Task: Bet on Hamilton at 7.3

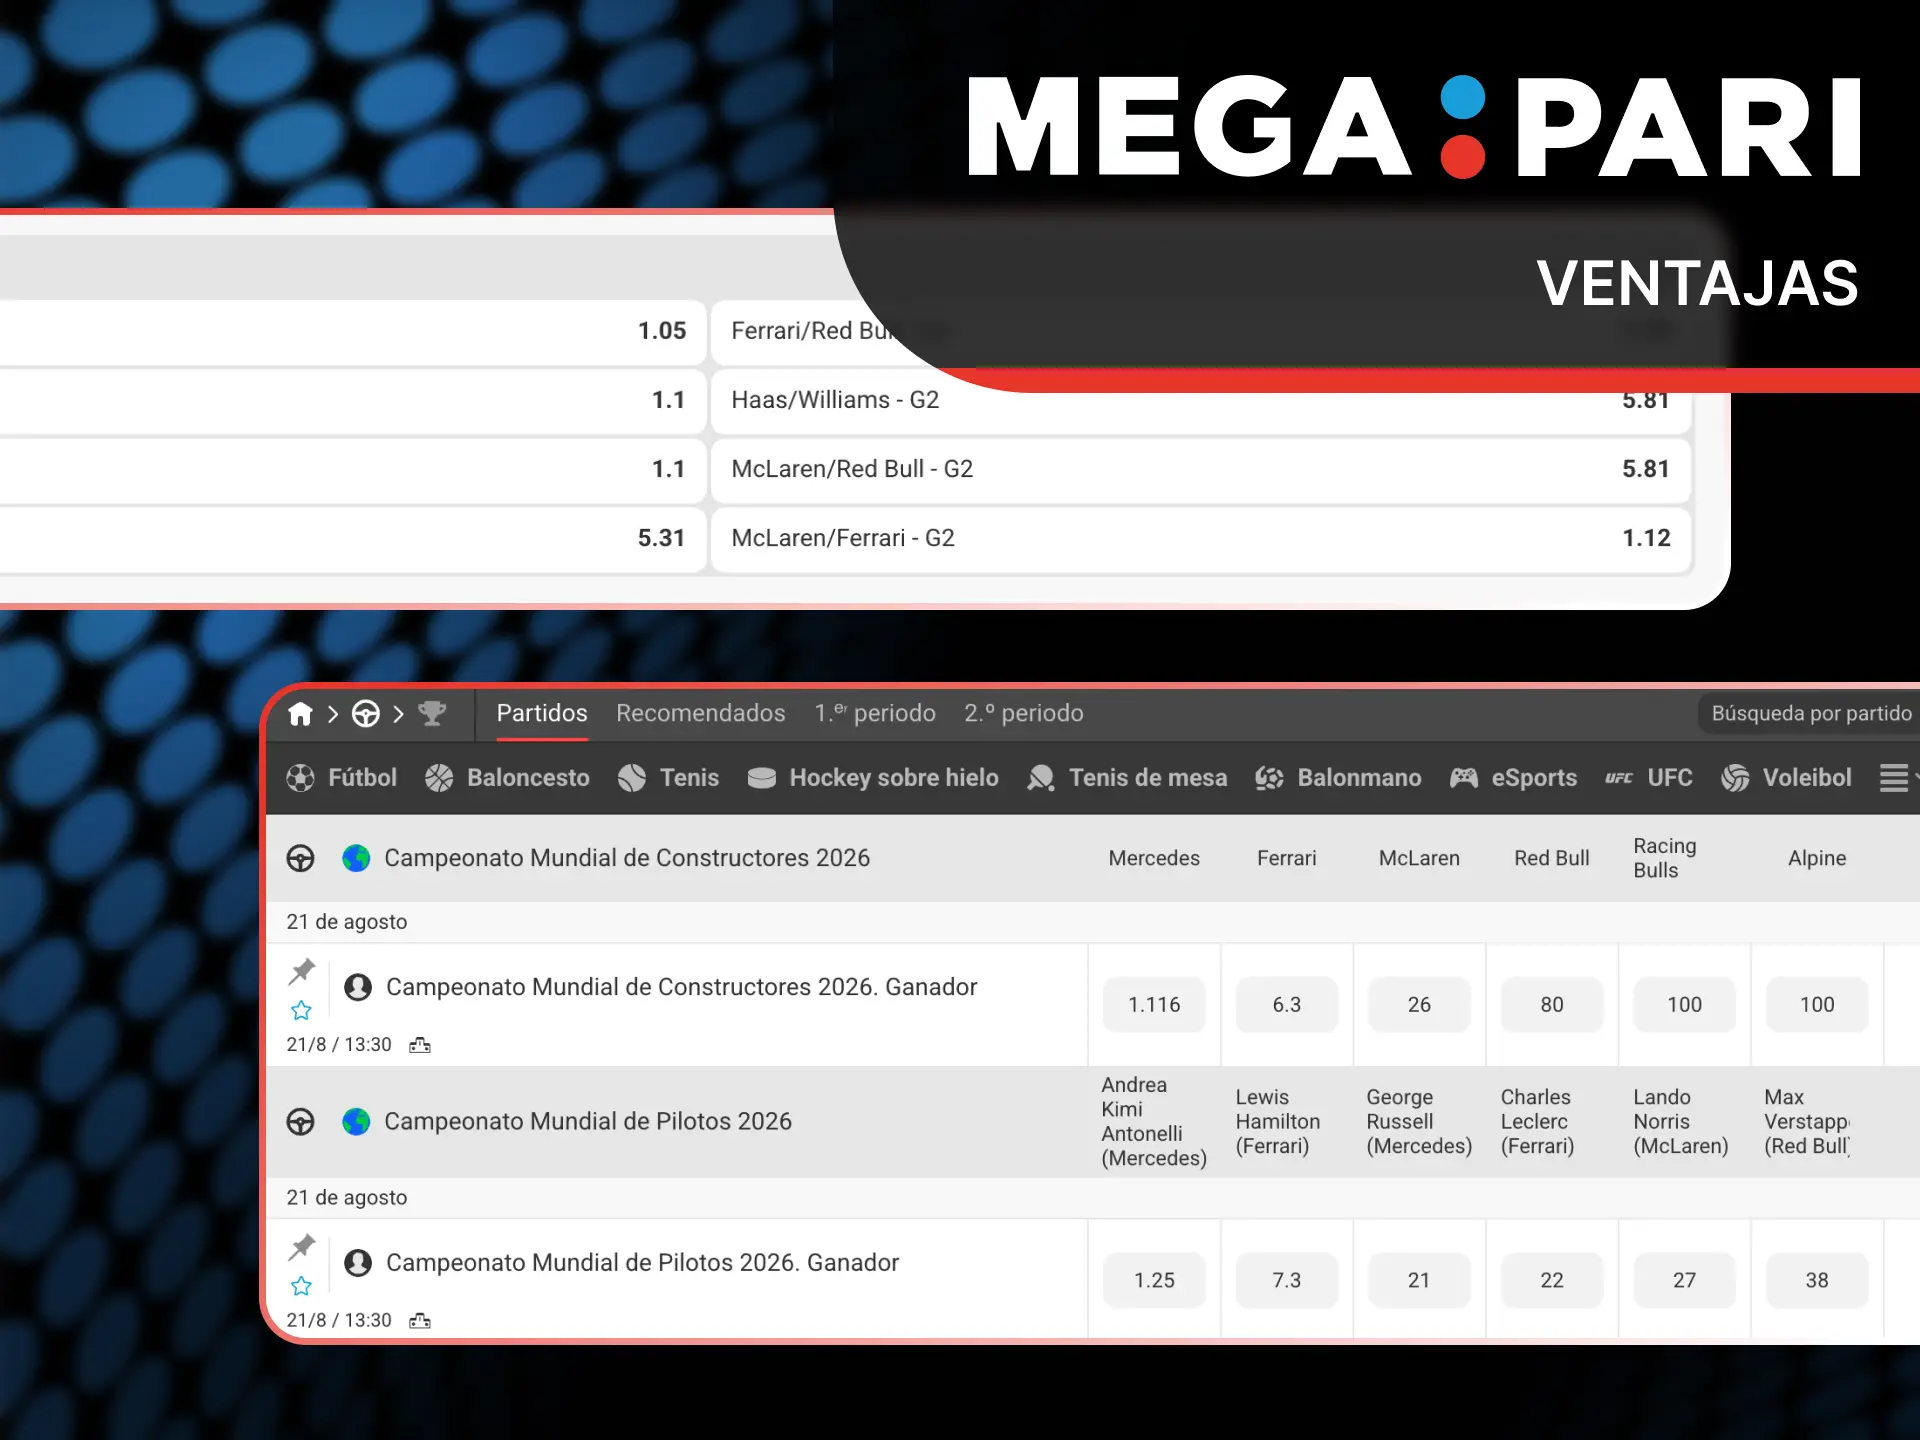Action: [1287, 1281]
